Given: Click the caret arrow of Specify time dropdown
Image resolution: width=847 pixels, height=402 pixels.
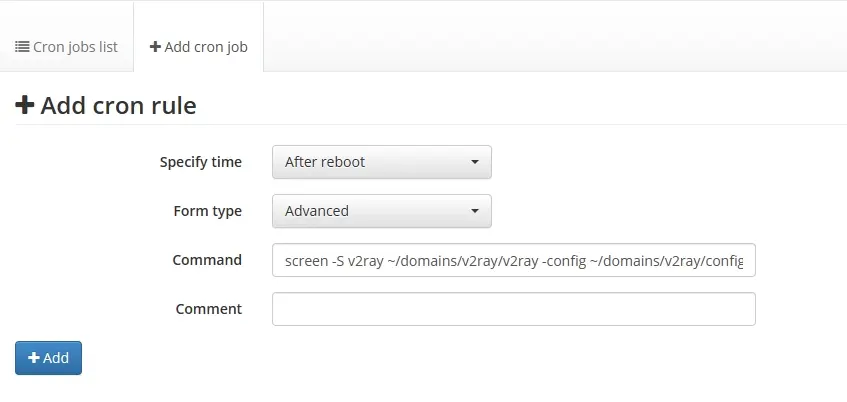Looking at the screenshot, I should tap(474, 162).
